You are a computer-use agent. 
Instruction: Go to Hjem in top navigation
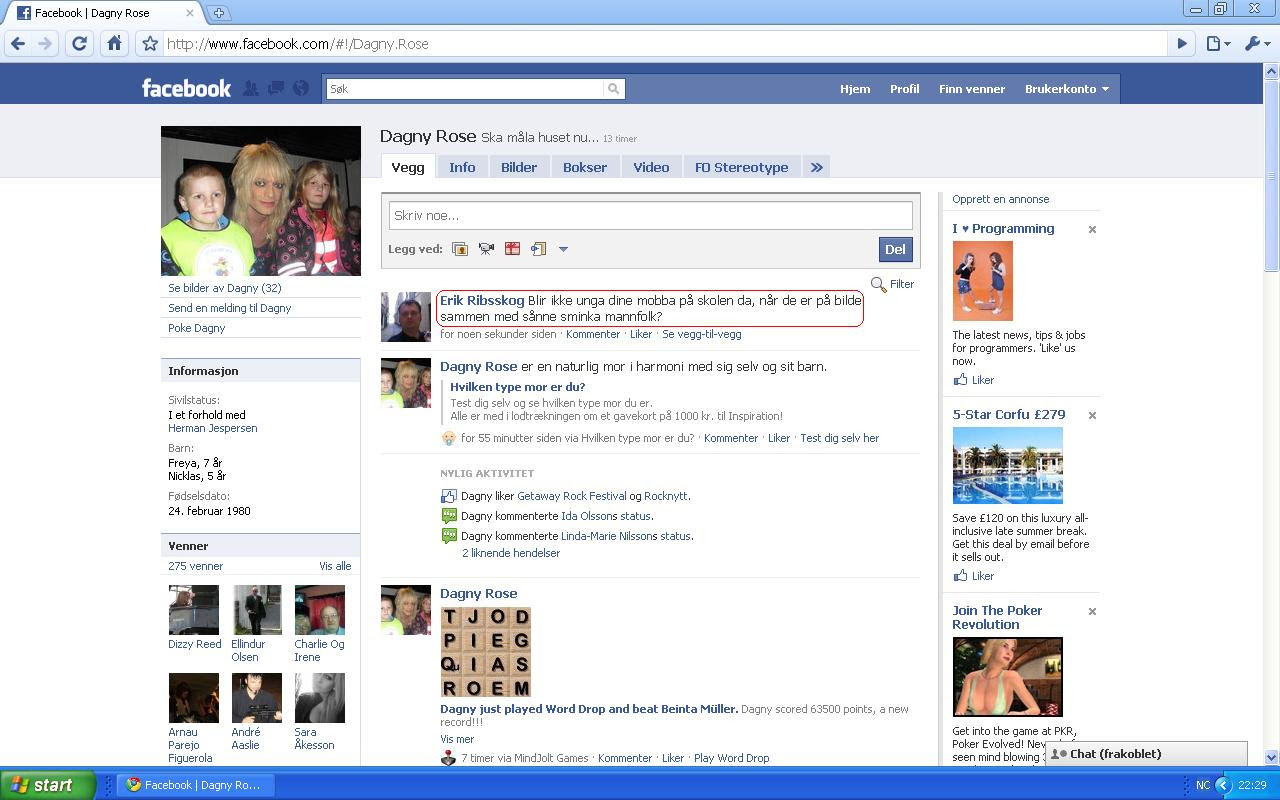[x=855, y=89]
